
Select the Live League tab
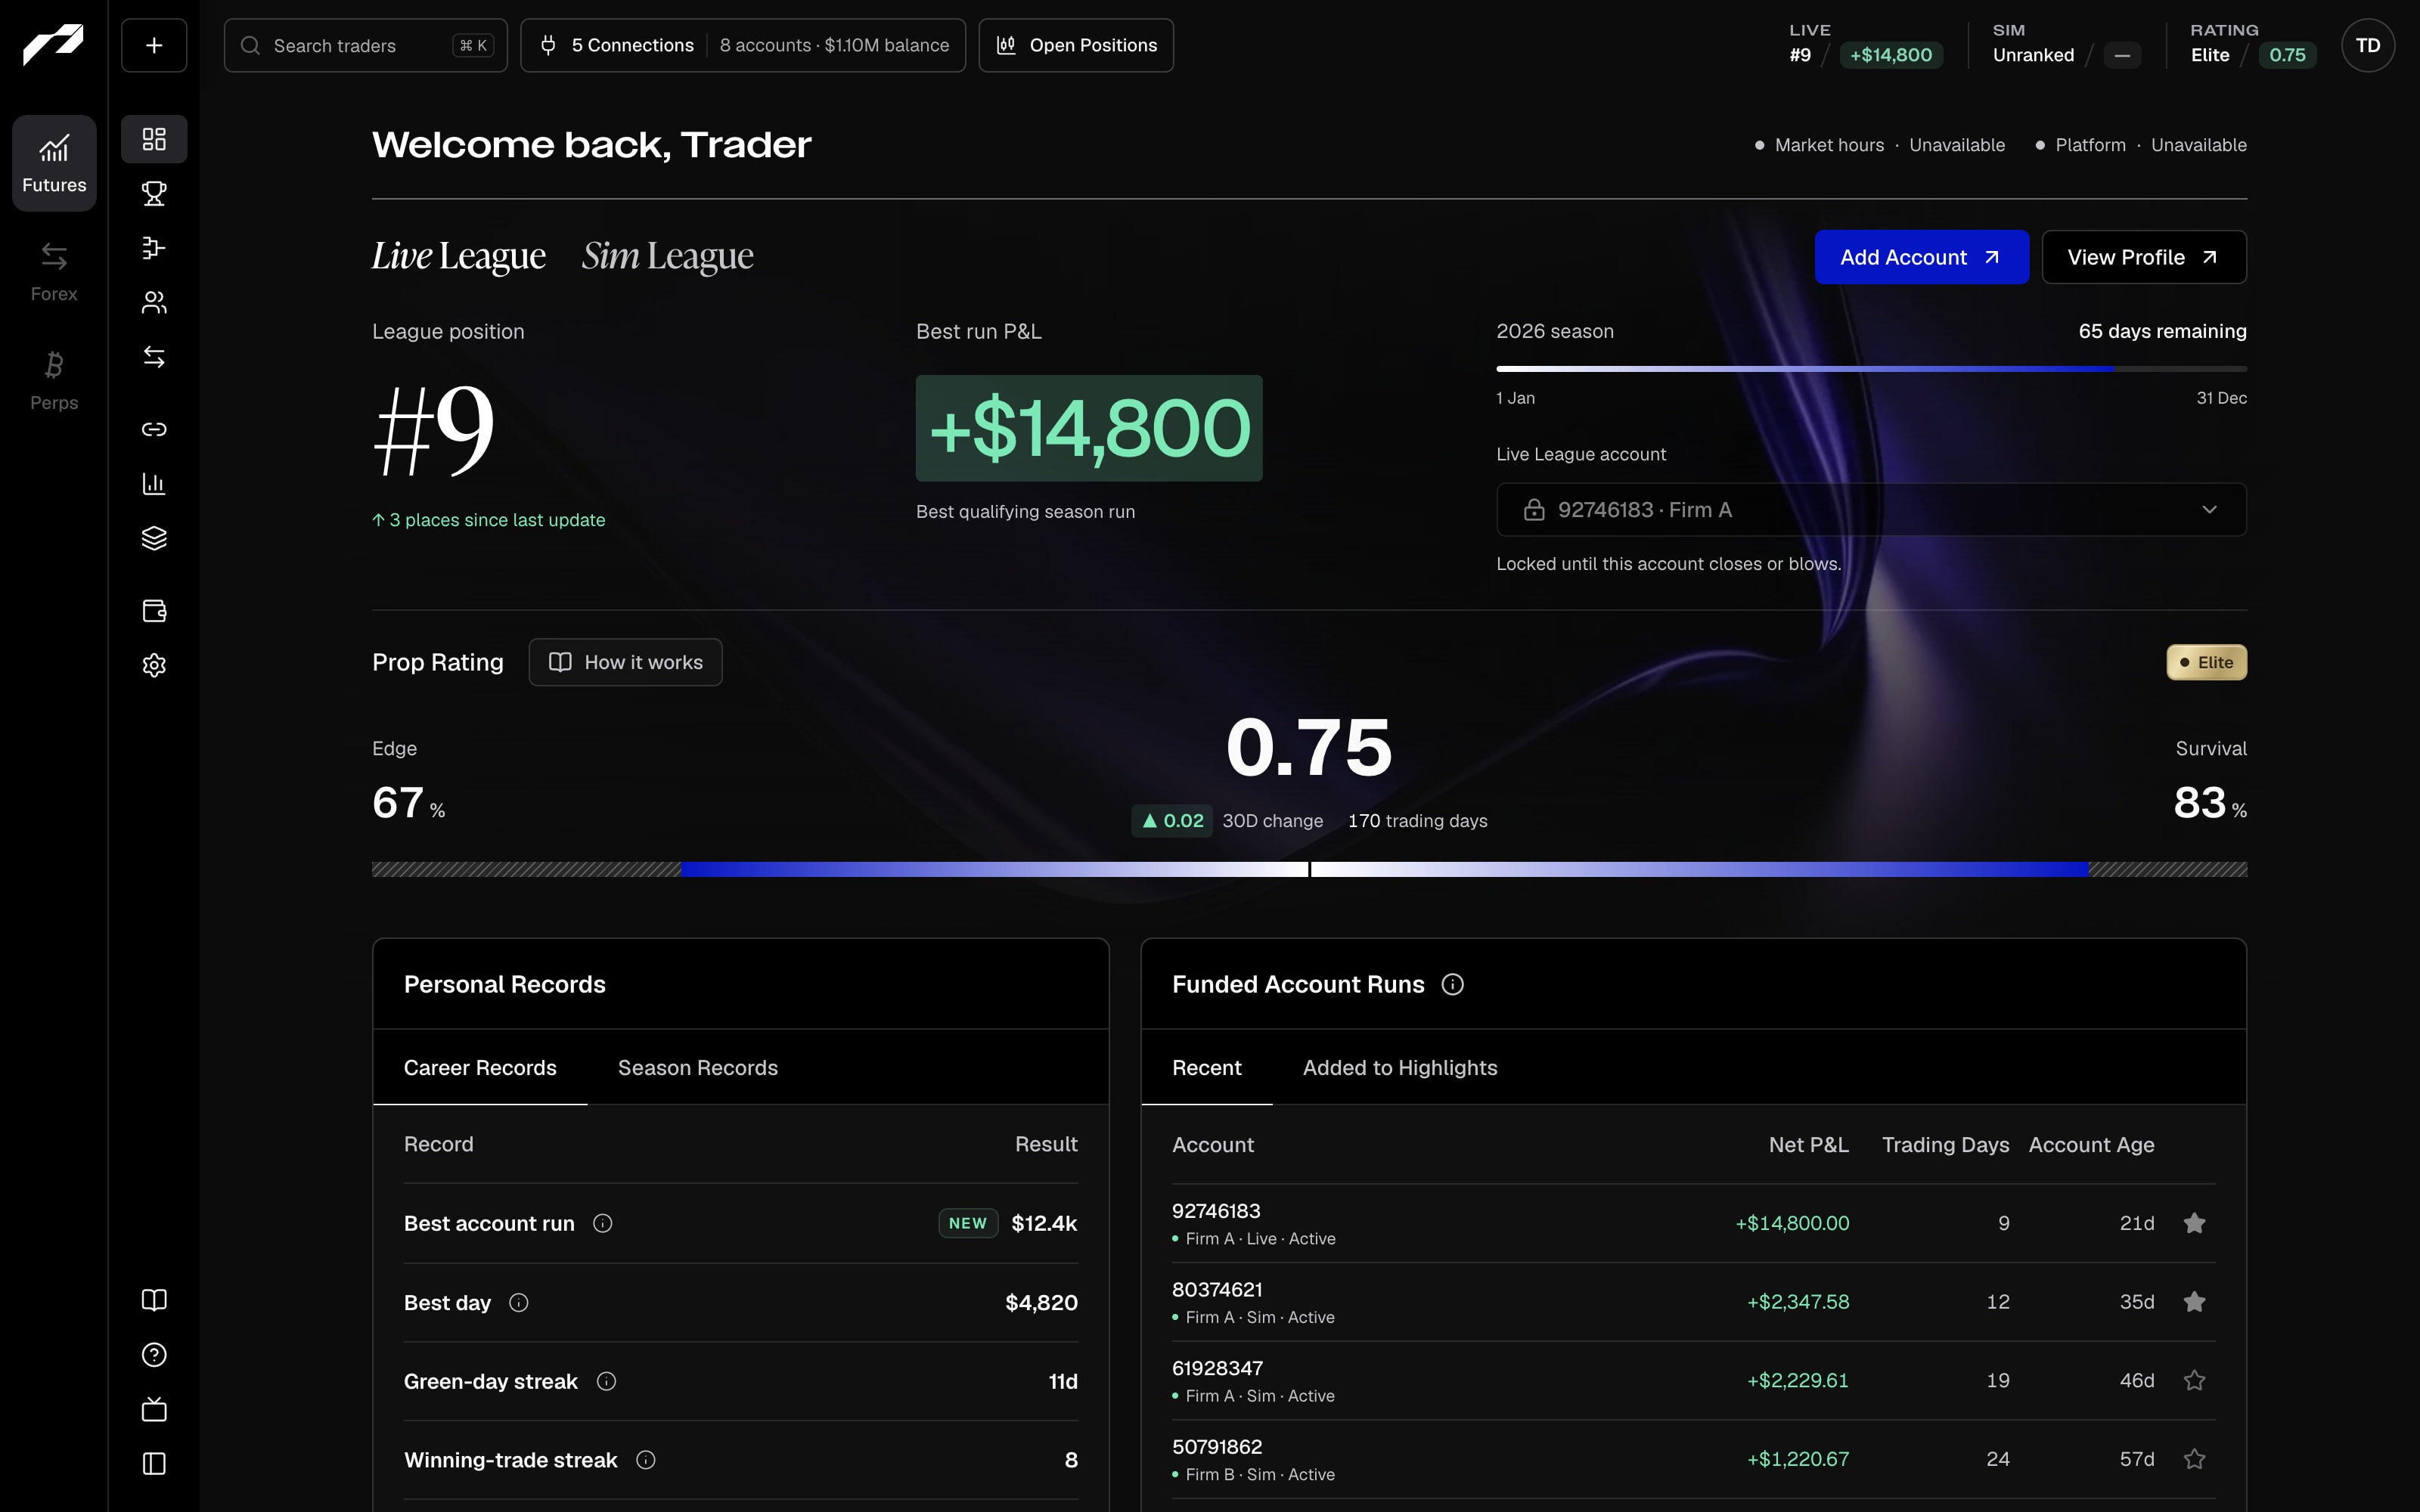click(459, 256)
